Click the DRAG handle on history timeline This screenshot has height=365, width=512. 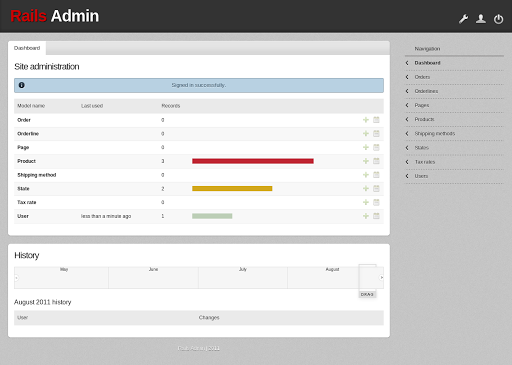[x=367, y=294]
